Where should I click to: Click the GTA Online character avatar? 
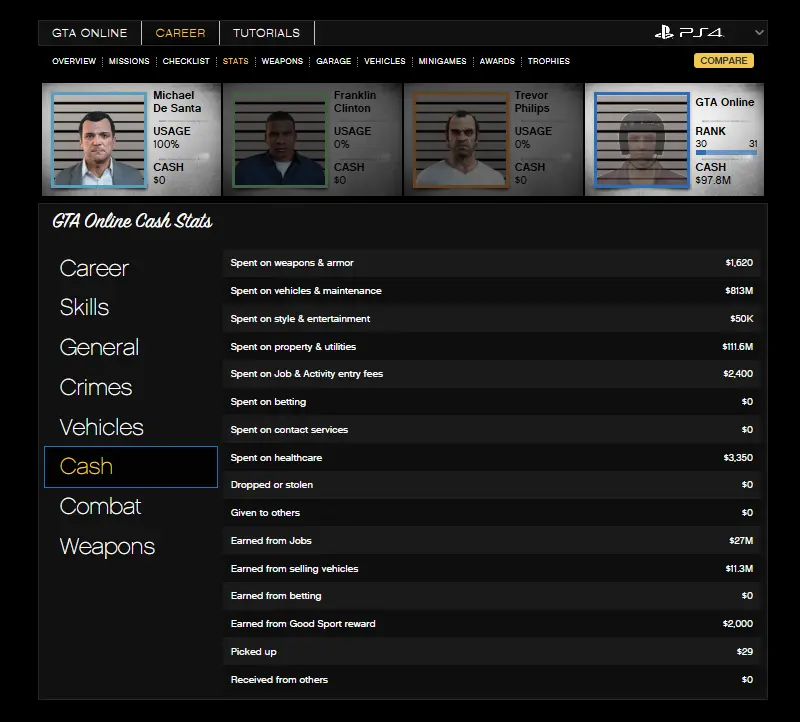coord(640,140)
